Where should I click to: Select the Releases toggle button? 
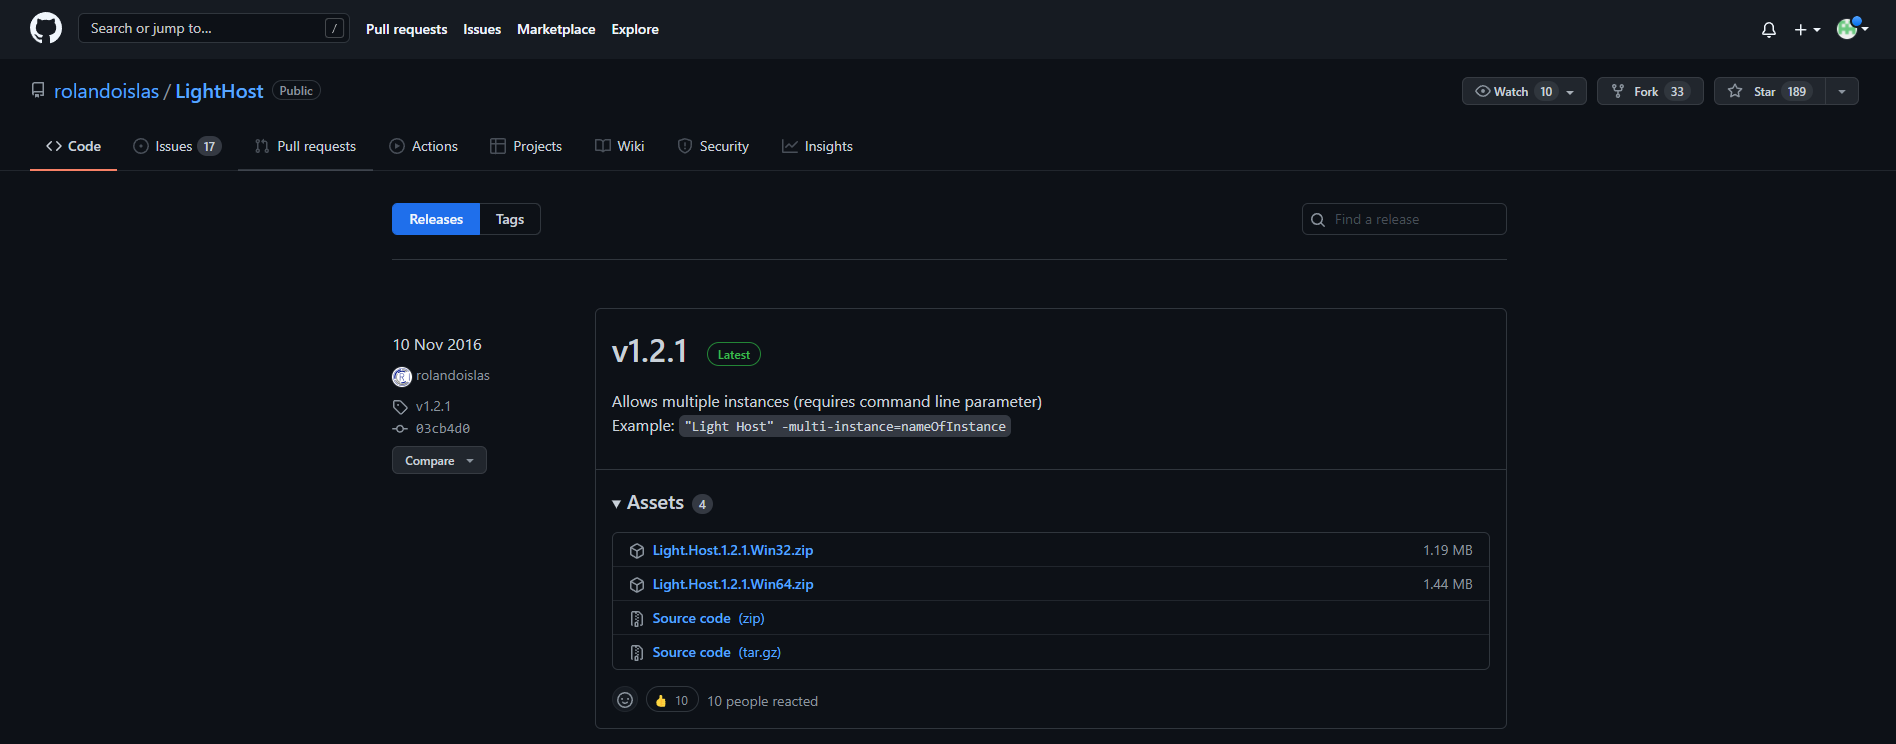(x=436, y=219)
